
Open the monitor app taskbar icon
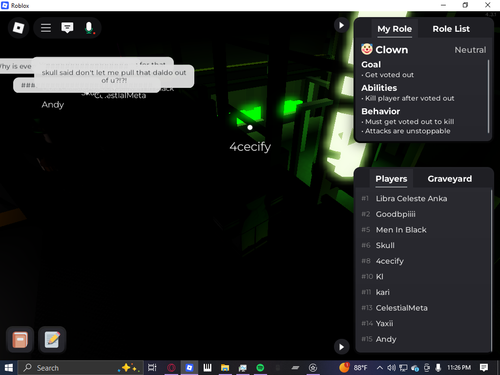pyautogui.click(x=243, y=368)
